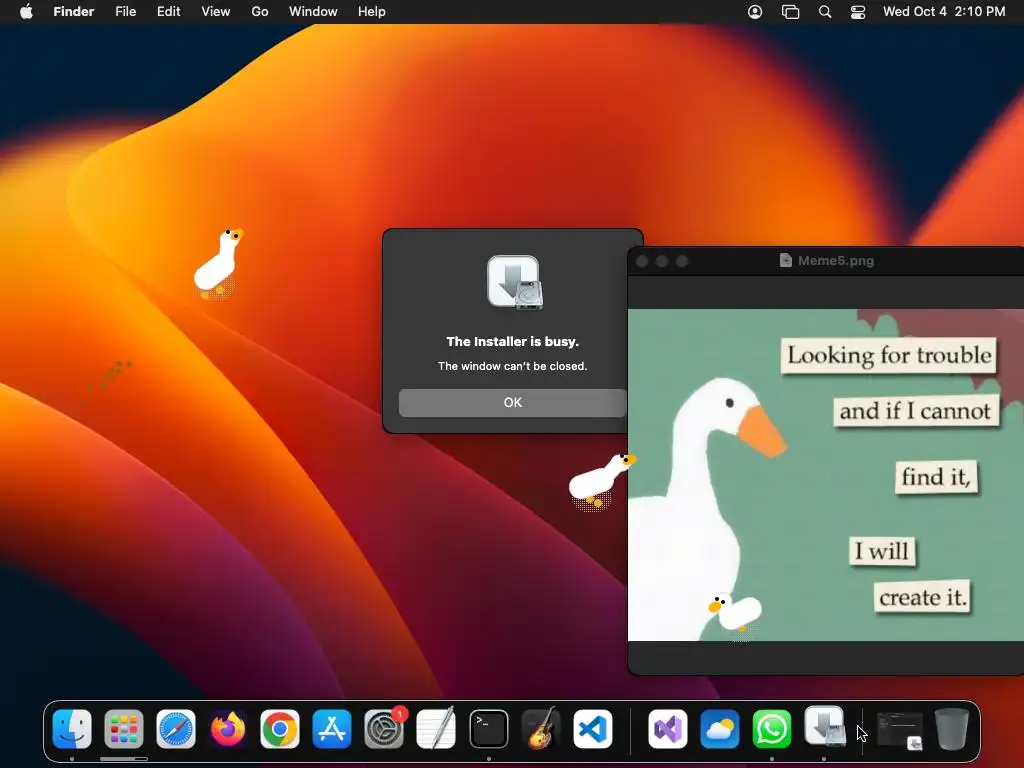Click 'The Installer is busy.' heading

pos(513,342)
